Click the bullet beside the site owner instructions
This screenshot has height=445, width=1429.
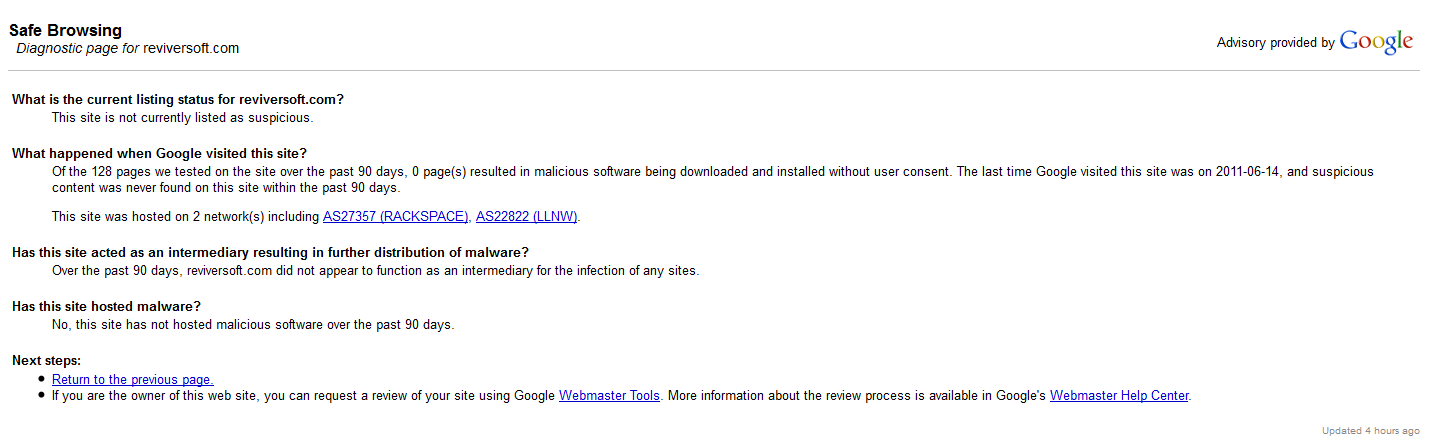[41, 395]
